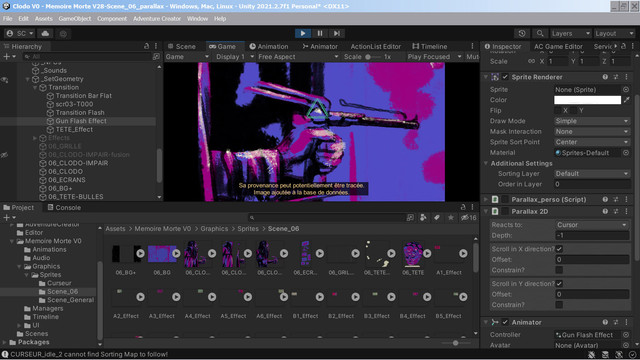Image resolution: width=640 pixels, height=360 pixels.
Task: Open the Sprite Sort Point dropdown
Action: (x=592, y=142)
